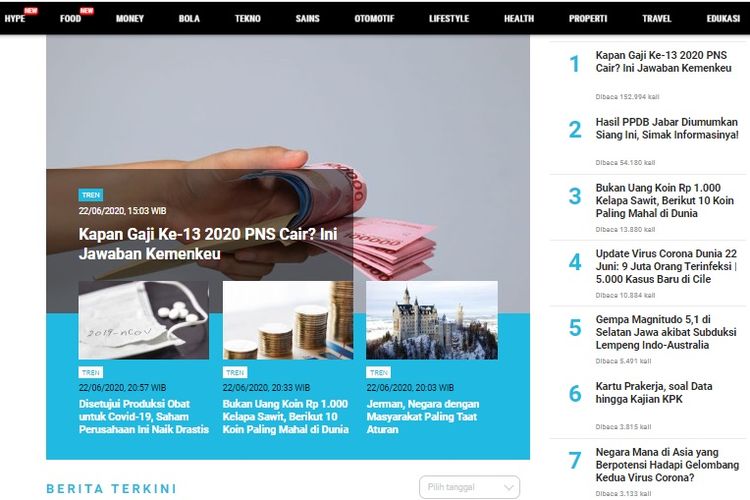Open the OTOMOTIF navigation item
This screenshot has height=500, width=750.
(x=374, y=19)
